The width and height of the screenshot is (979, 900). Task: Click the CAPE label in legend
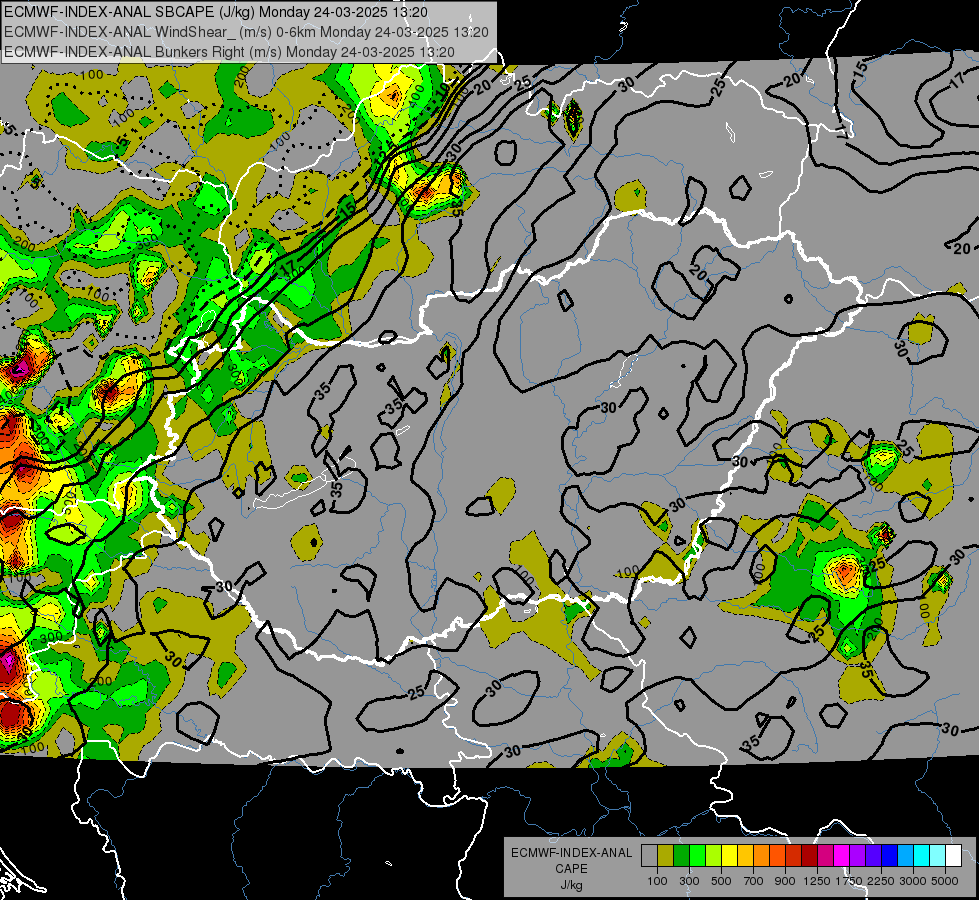pos(571,869)
